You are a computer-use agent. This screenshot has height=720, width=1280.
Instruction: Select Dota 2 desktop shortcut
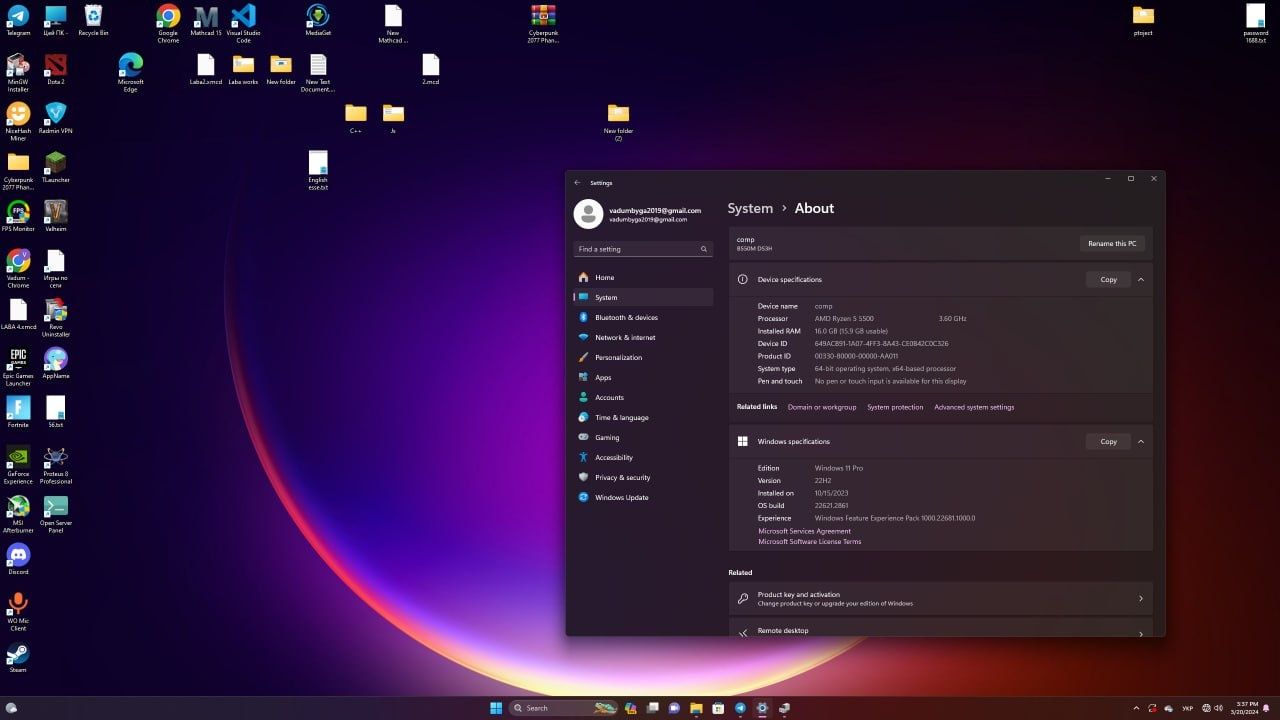(56, 70)
